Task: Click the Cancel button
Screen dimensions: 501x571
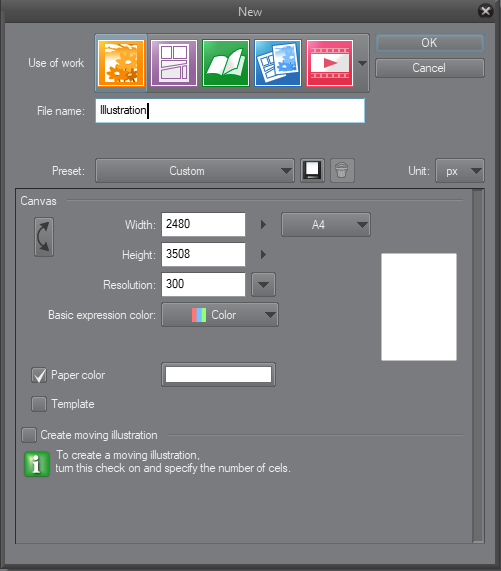Action: click(430, 68)
